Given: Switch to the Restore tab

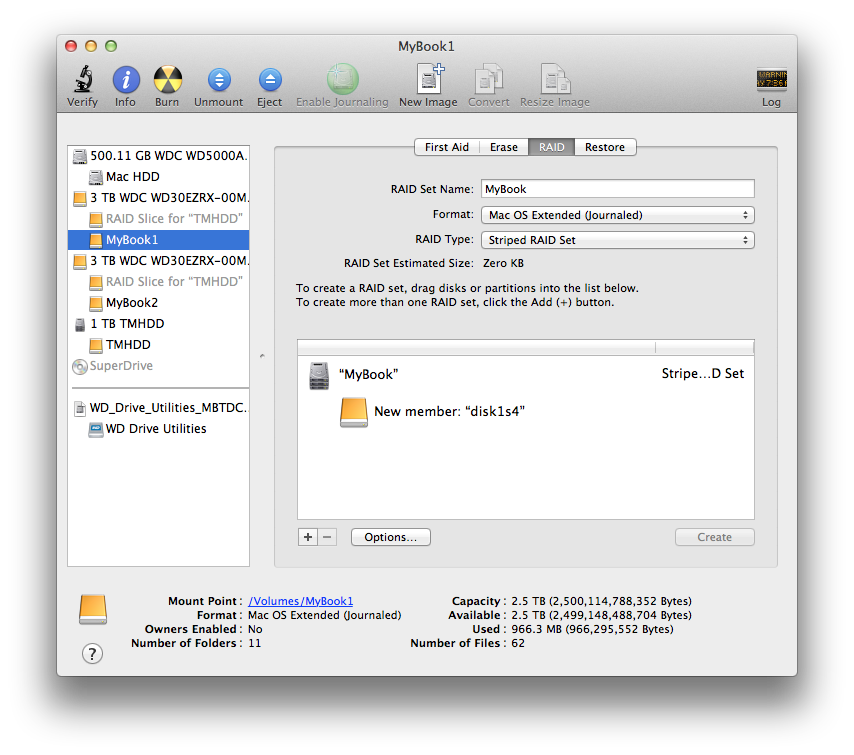Looking at the screenshot, I should coord(605,147).
